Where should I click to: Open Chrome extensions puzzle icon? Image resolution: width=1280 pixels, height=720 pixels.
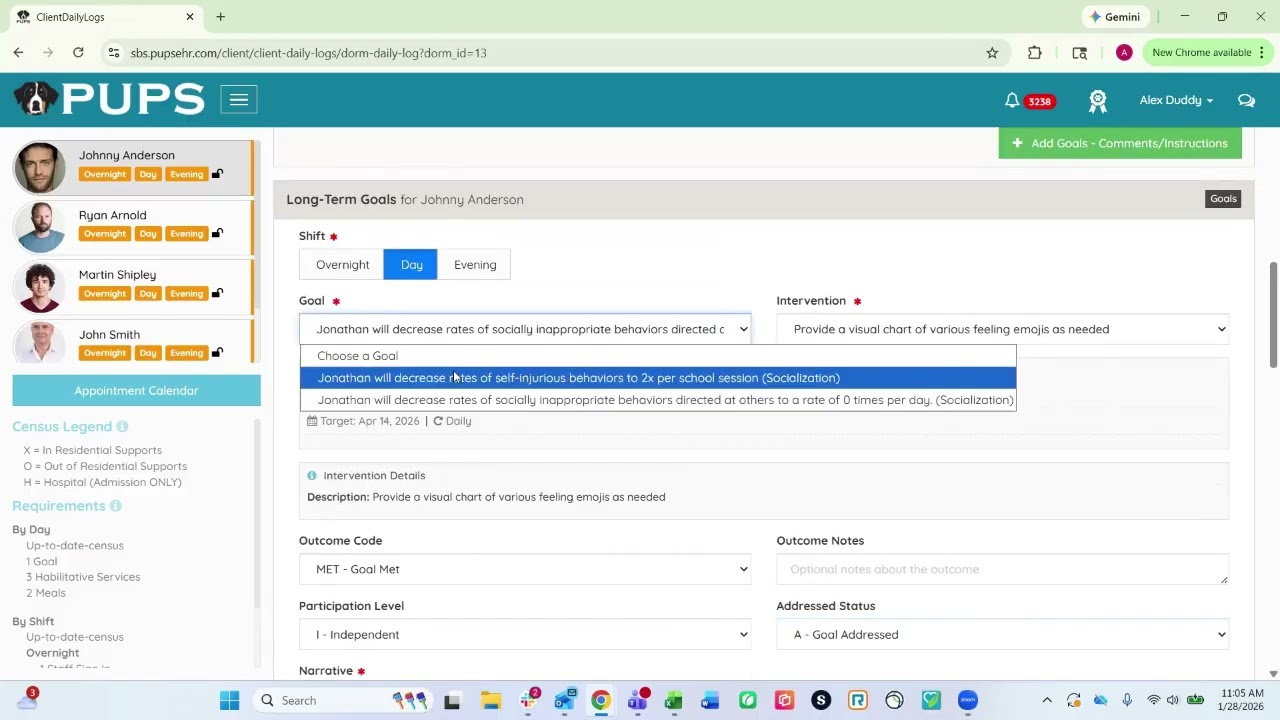pyautogui.click(x=1035, y=53)
